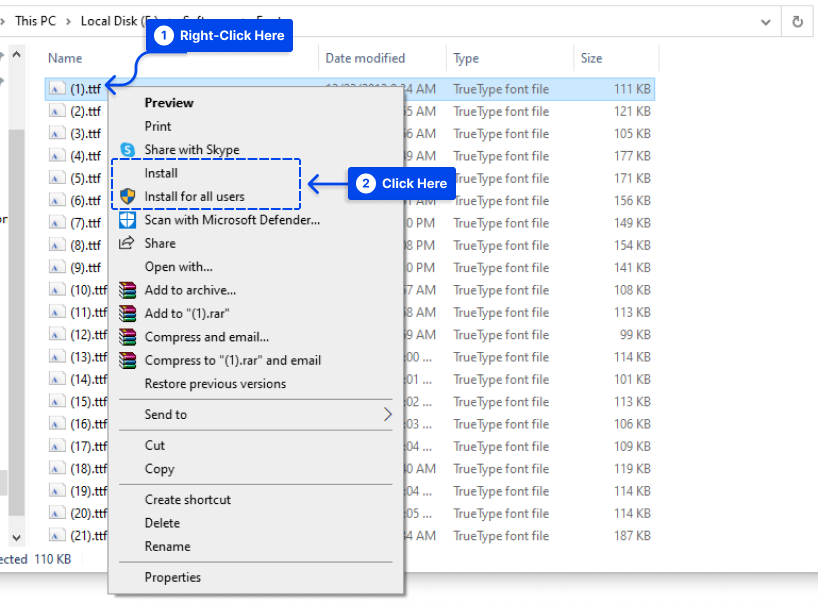Screen dimensions: 818x605
Task: Choose Print from the context menu
Action: (158, 126)
